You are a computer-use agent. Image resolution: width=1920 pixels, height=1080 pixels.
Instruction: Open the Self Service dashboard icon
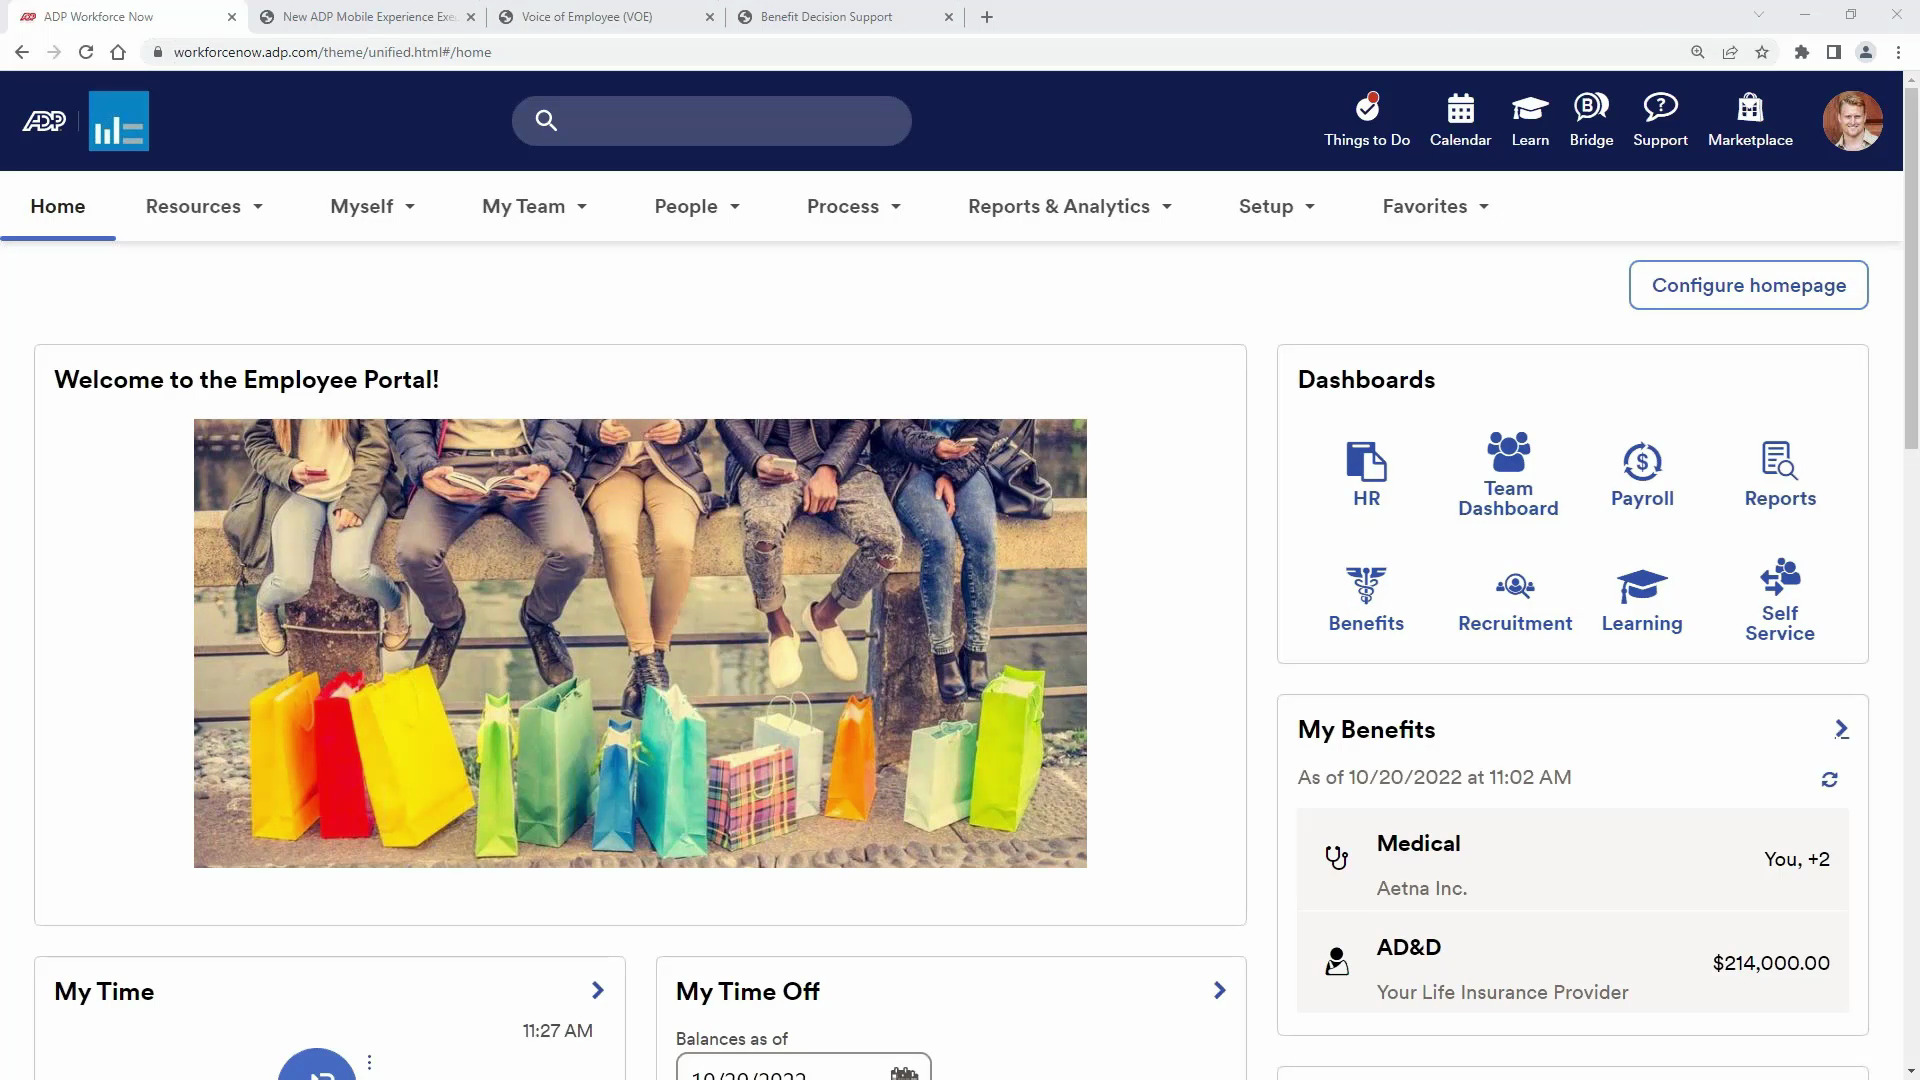[x=1779, y=598]
